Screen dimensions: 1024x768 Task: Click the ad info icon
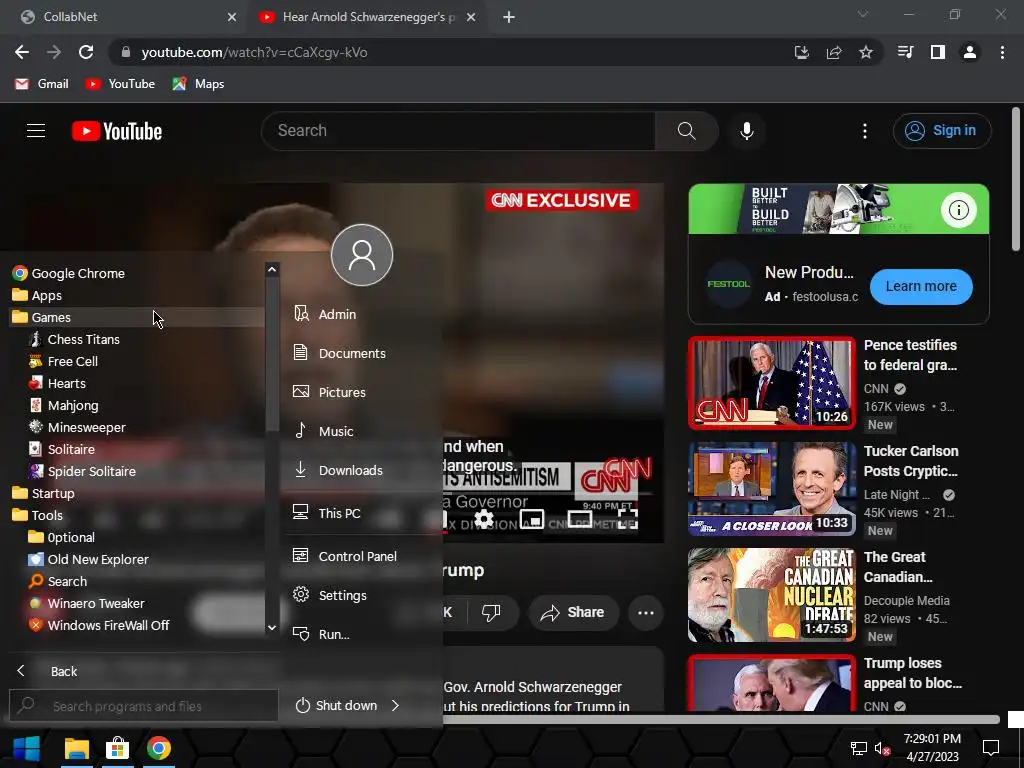[x=958, y=210]
